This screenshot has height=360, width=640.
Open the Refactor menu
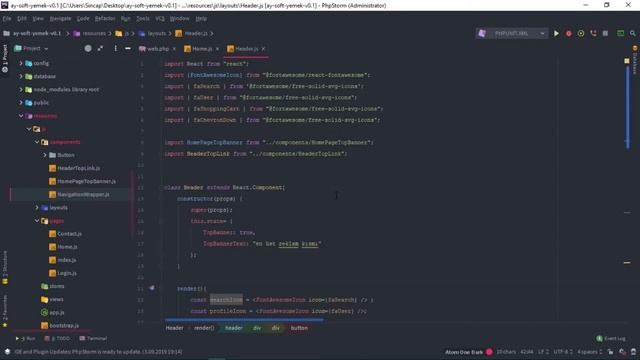105,18
